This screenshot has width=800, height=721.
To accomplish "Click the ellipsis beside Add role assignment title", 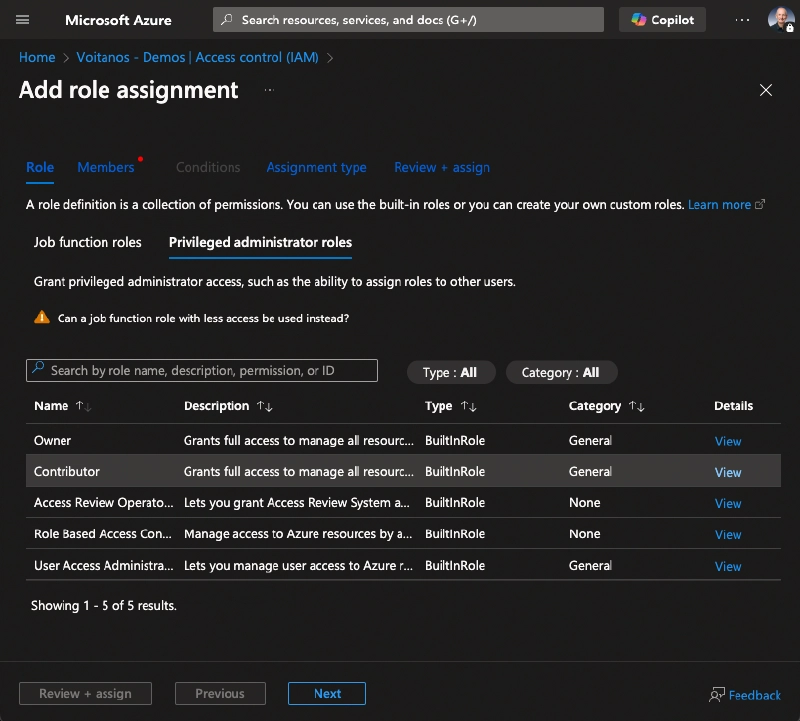I will coord(267,92).
